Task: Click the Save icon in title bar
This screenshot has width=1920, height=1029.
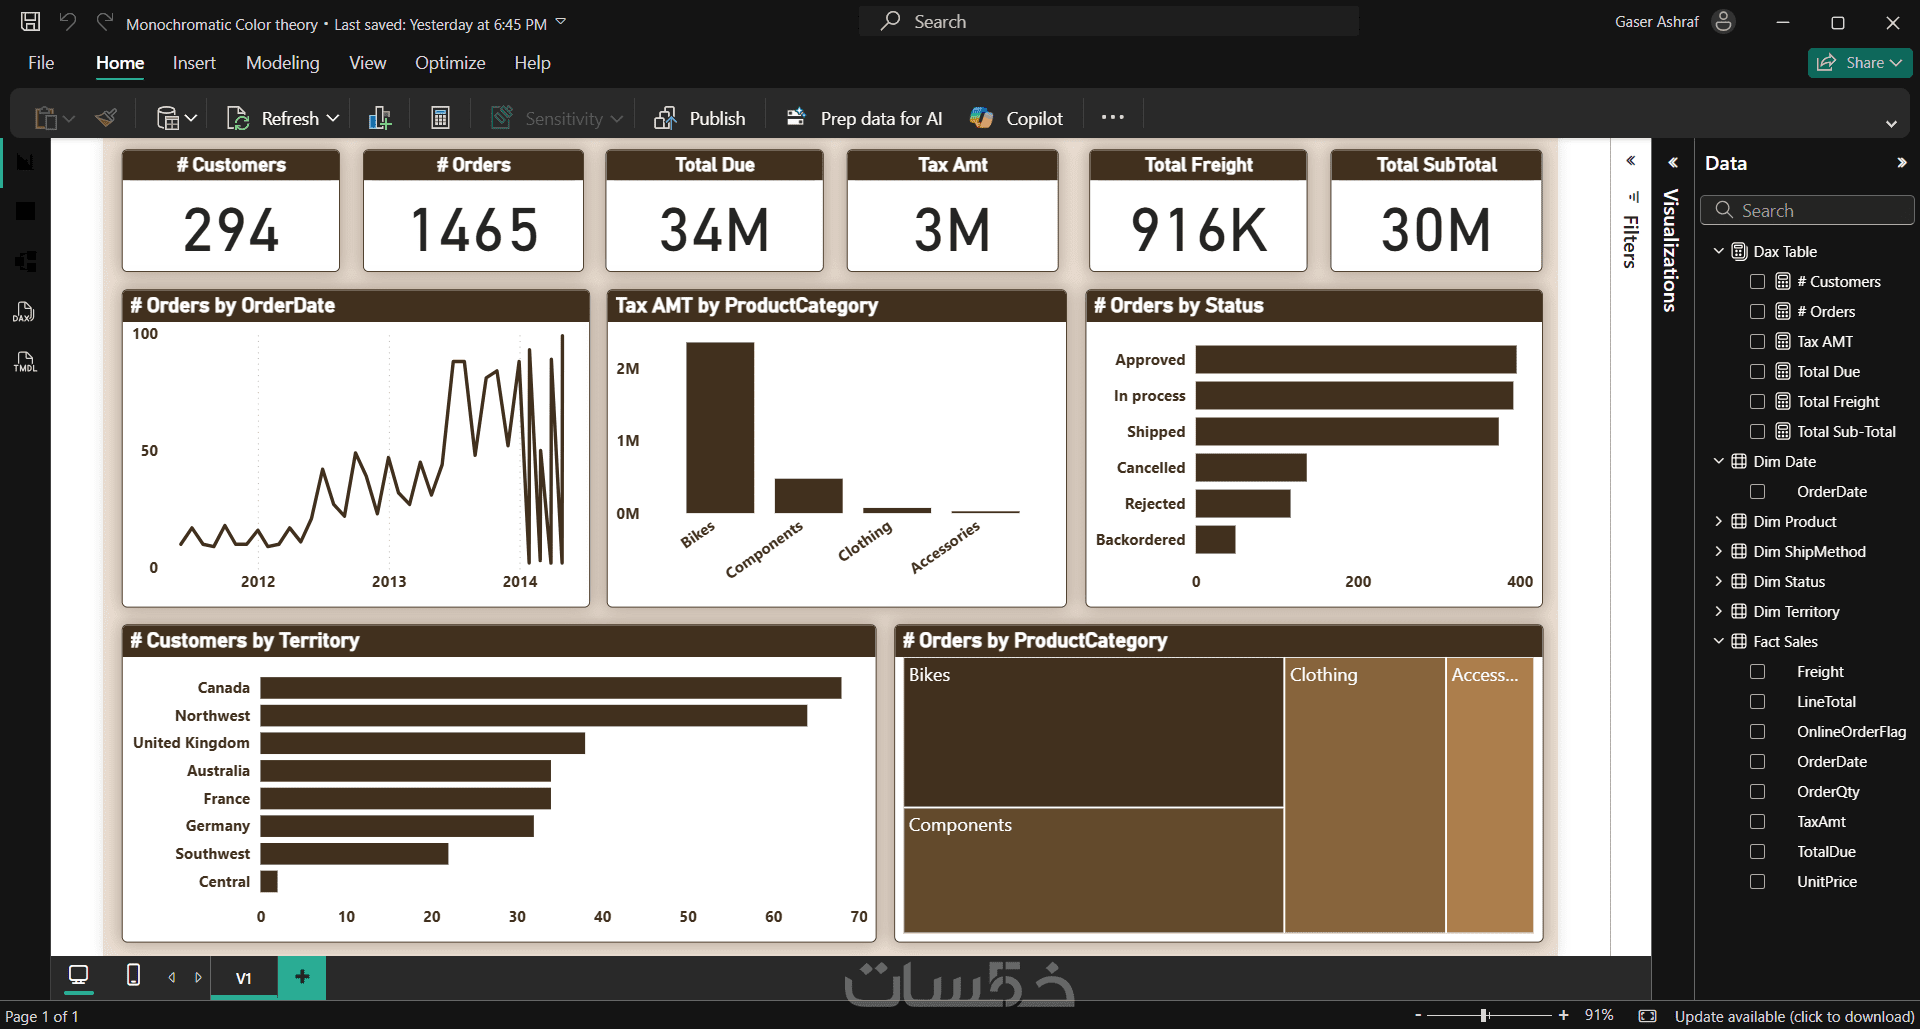Action: (31, 22)
